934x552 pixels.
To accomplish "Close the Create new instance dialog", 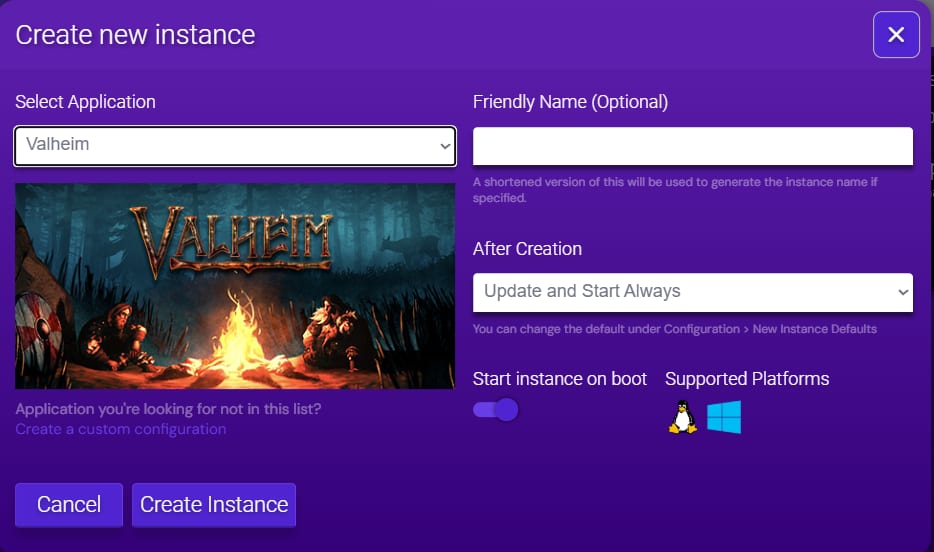I will [x=895, y=35].
